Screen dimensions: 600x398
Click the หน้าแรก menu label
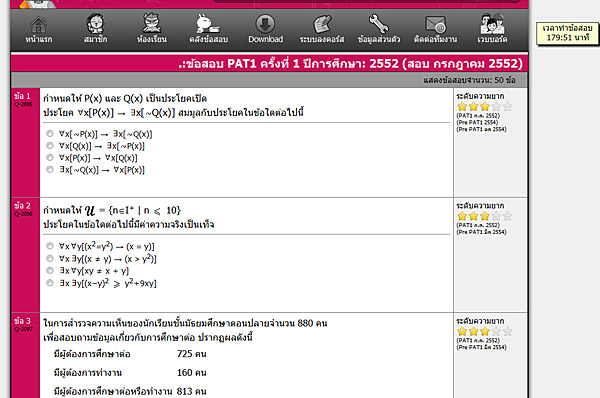pyautogui.click(x=39, y=39)
